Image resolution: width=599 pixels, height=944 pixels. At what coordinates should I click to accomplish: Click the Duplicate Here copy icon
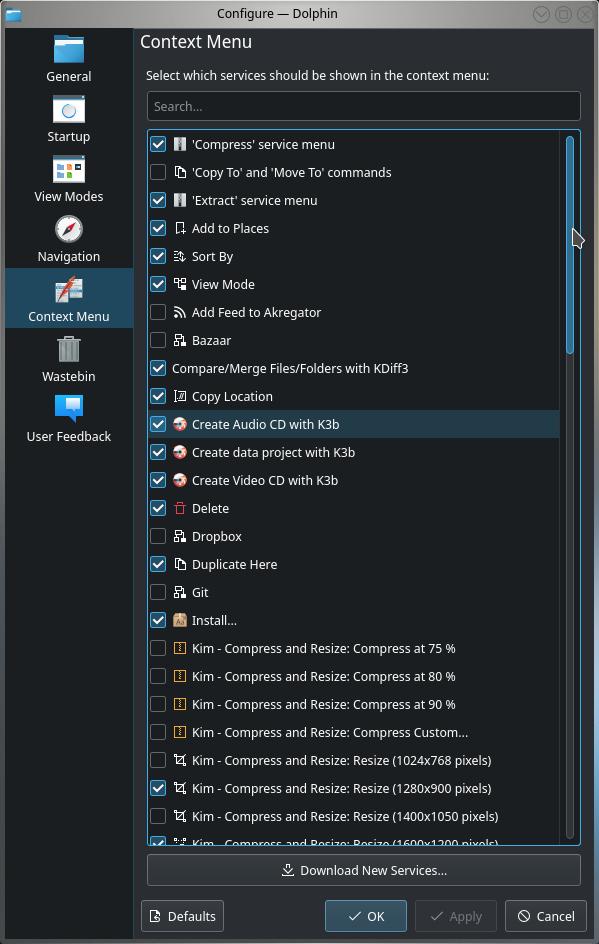click(x=179, y=564)
